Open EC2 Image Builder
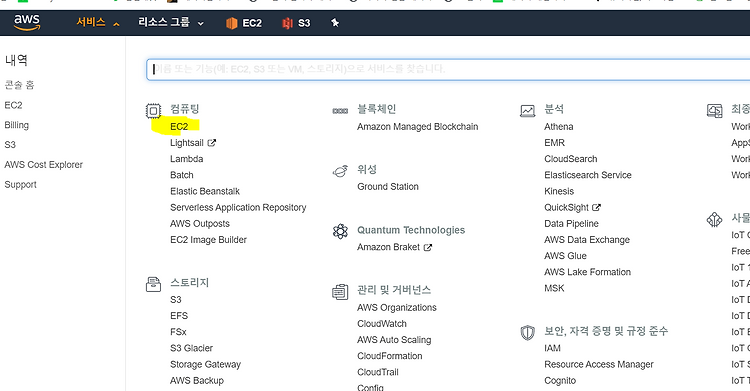 pyautogui.click(x=209, y=240)
